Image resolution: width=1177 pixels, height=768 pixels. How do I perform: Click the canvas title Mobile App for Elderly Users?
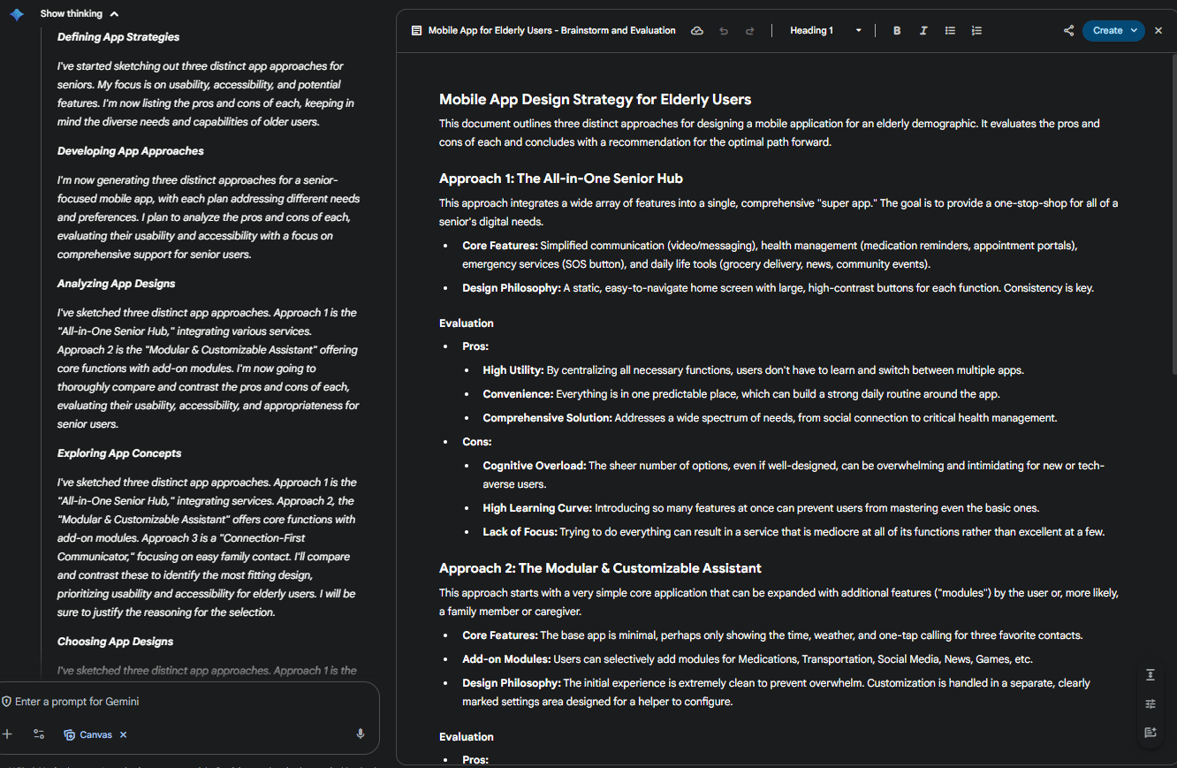pyautogui.click(x=552, y=31)
